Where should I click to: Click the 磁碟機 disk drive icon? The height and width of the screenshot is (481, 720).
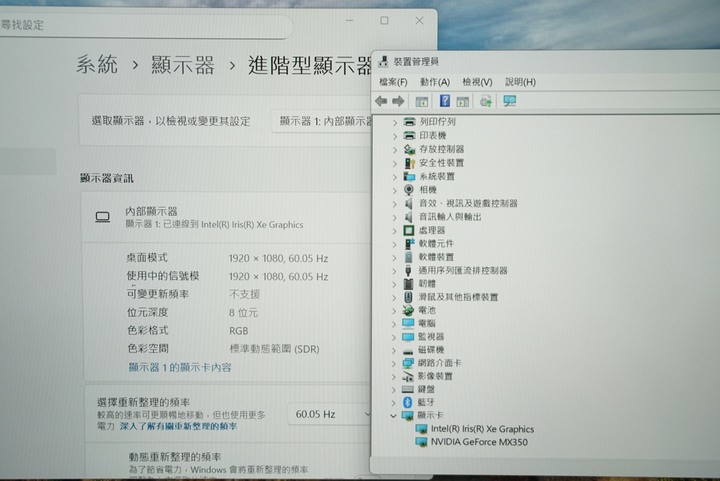point(408,351)
